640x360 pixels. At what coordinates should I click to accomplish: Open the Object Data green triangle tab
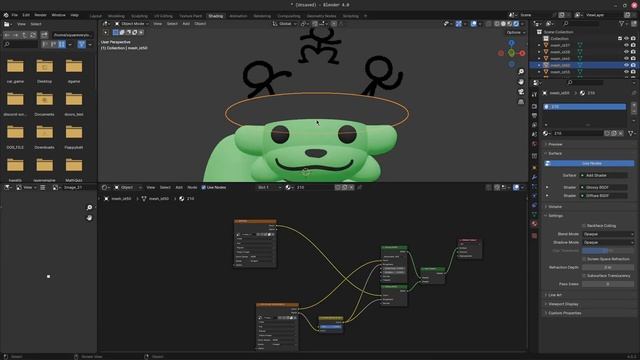pyautogui.click(x=534, y=214)
